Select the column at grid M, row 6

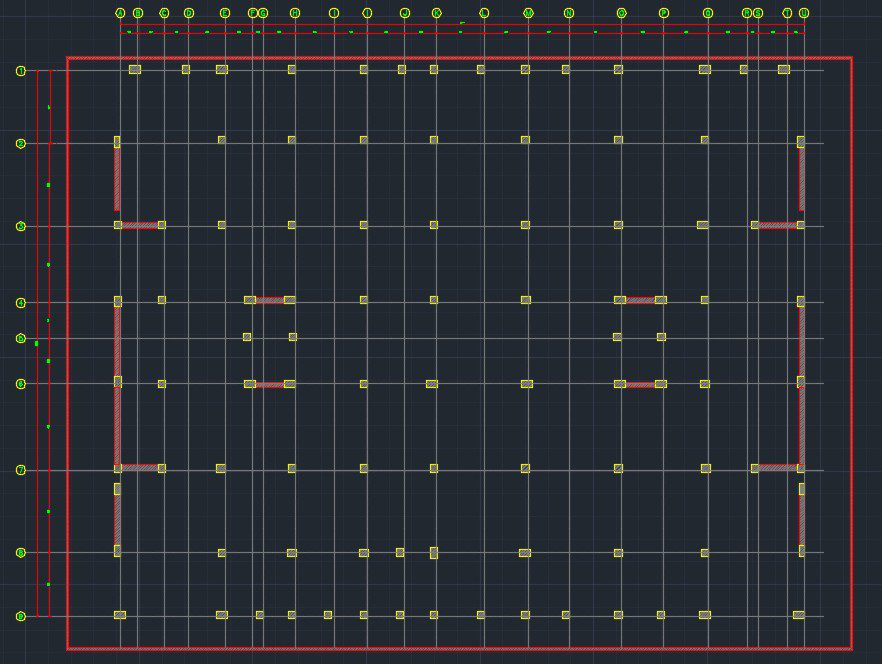pos(526,383)
